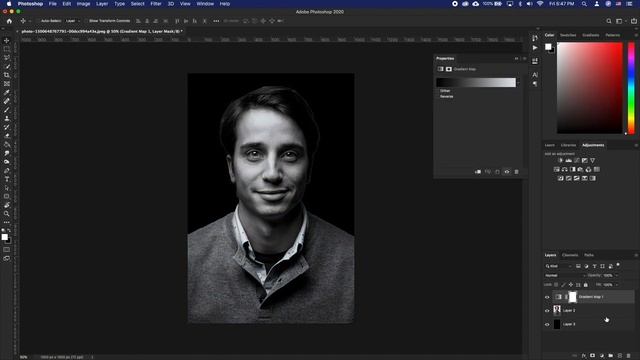Open the Color panel options menu
640x360 pixels.
(636, 35)
